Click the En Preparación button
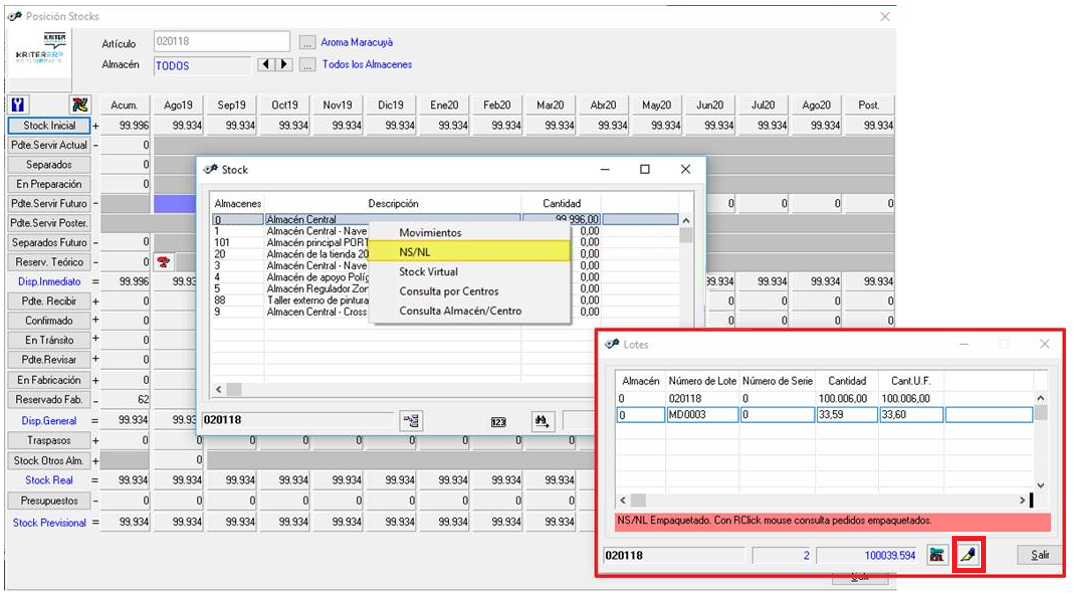 [x=49, y=184]
